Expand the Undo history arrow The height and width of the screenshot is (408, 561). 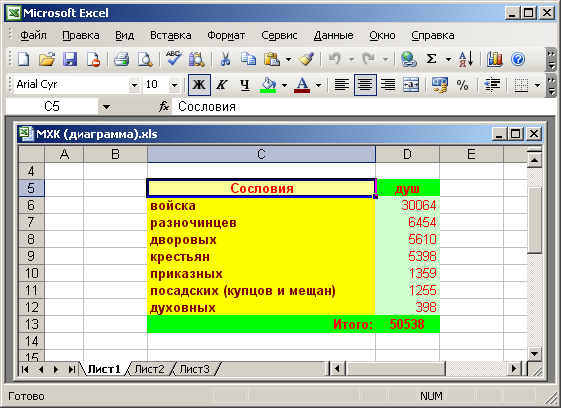(351, 59)
